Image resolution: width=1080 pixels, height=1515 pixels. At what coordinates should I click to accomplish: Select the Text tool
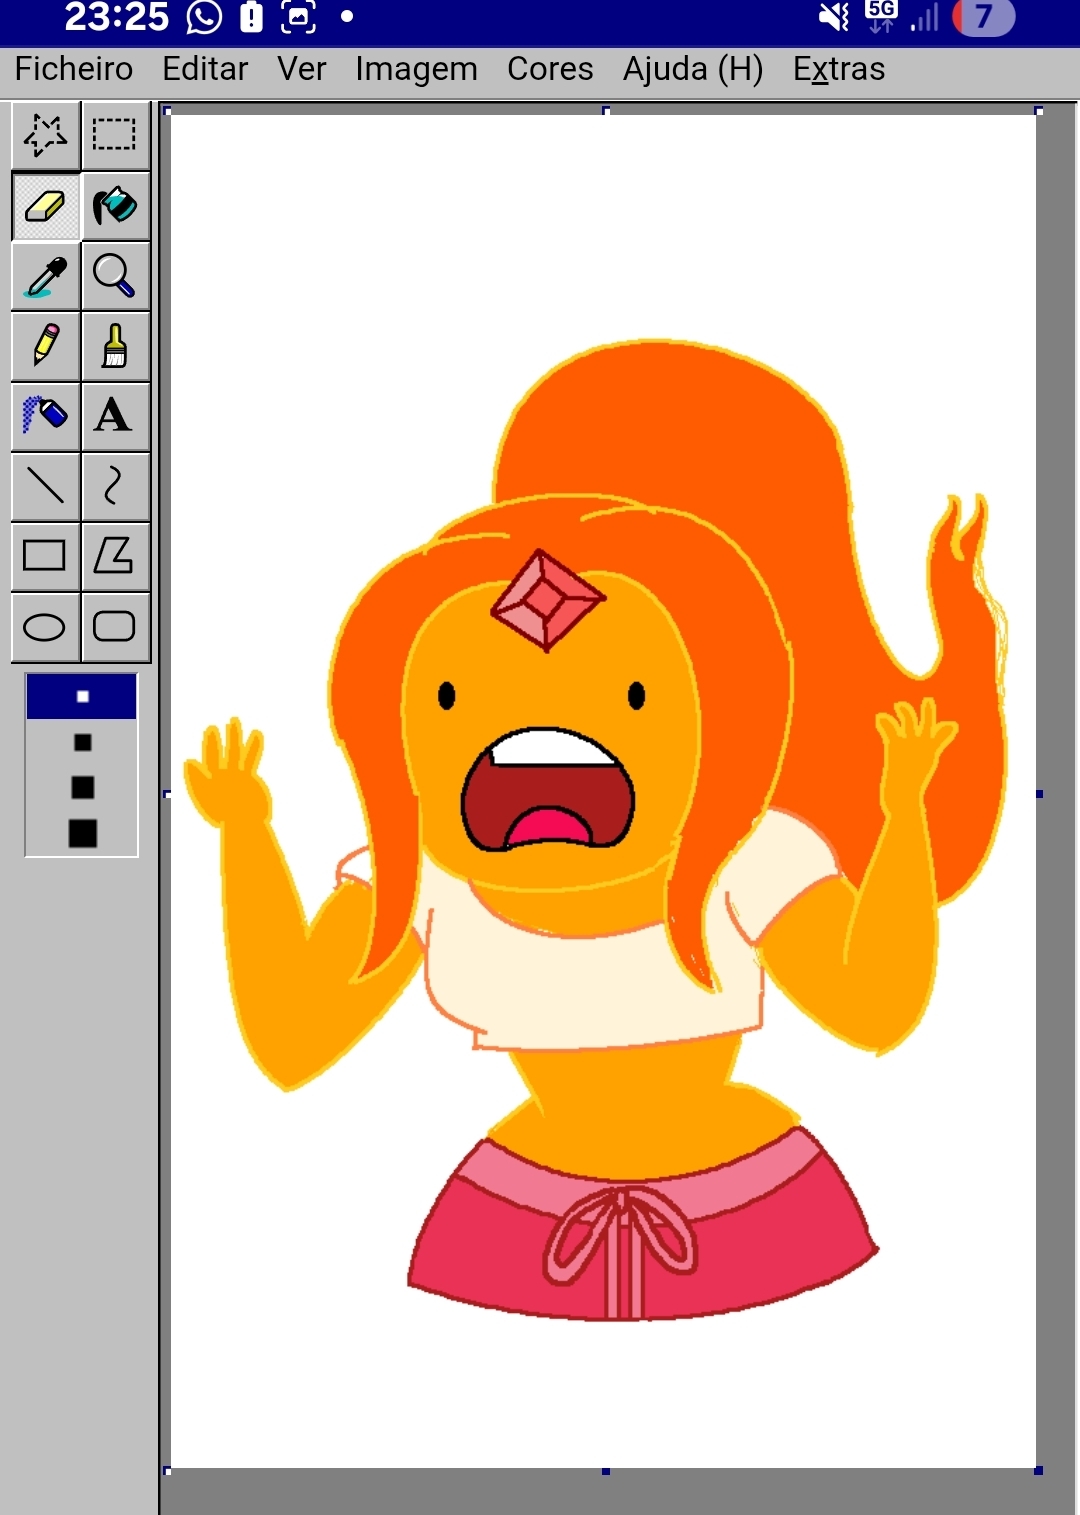point(115,416)
